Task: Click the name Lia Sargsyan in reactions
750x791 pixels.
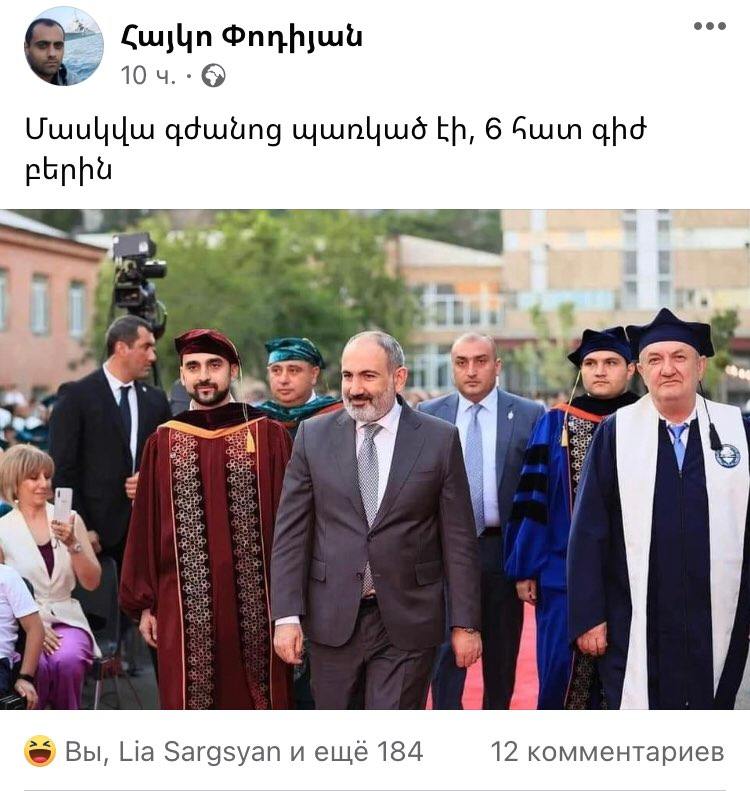Action: pos(199,752)
